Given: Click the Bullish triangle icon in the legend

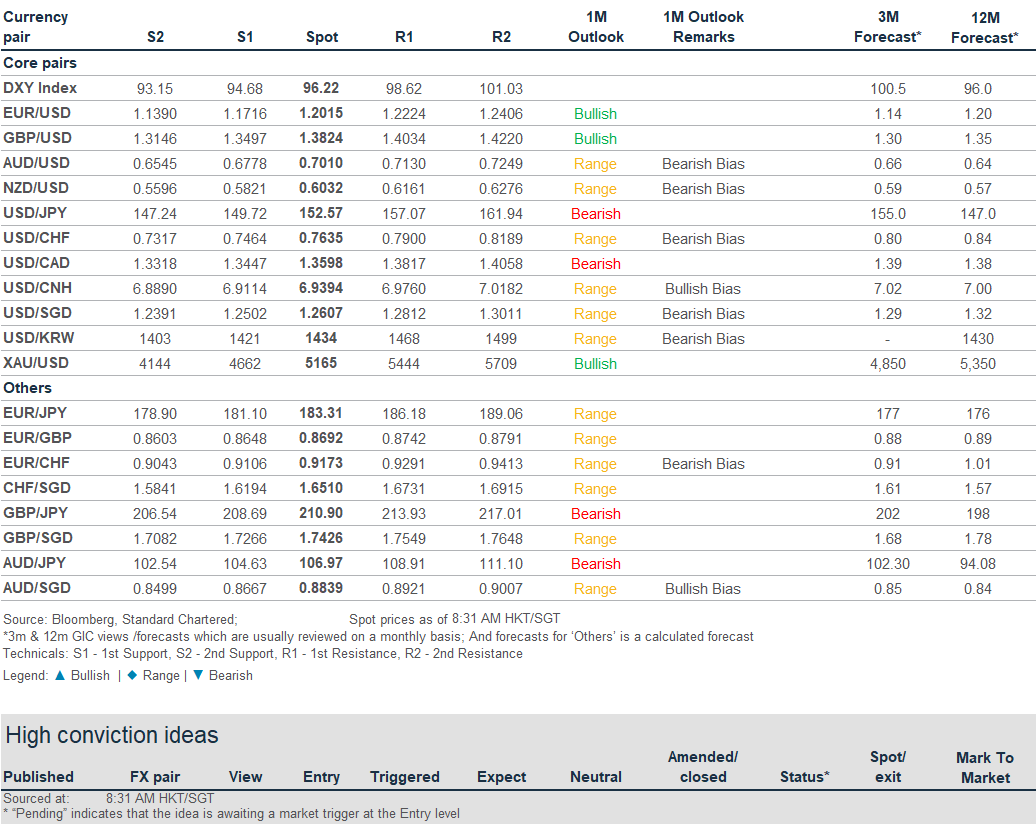Looking at the screenshot, I should pyautogui.click(x=59, y=675).
